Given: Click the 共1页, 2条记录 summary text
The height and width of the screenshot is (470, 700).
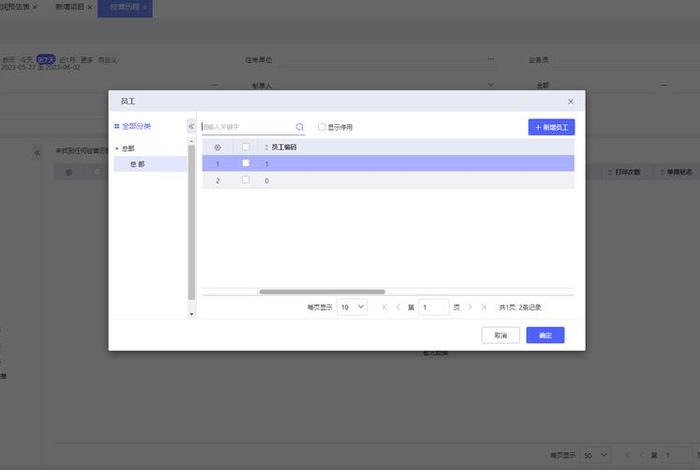Looking at the screenshot, I should pos(520,307).
